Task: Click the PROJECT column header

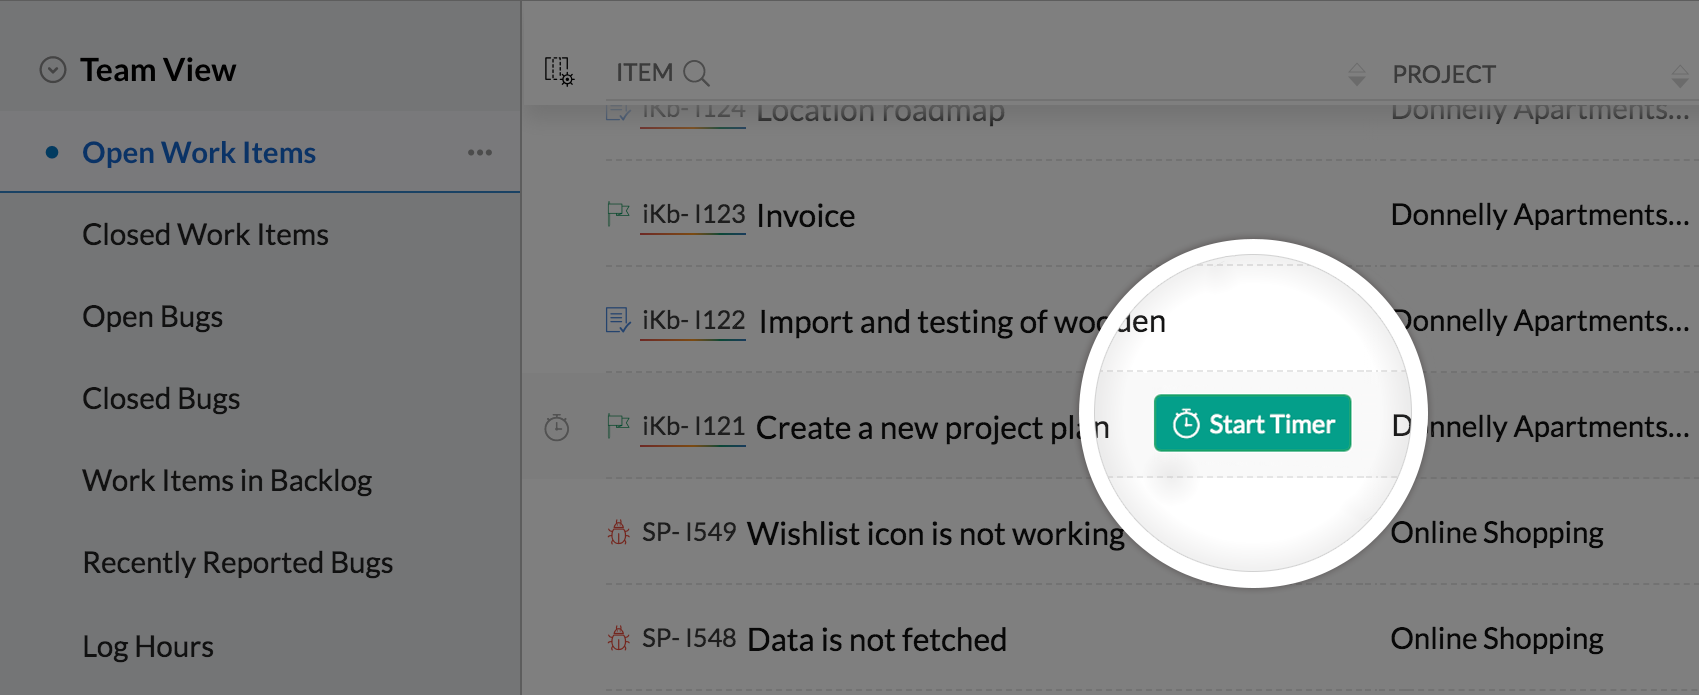Action: pyautogui.click(x=1444, y=75)
